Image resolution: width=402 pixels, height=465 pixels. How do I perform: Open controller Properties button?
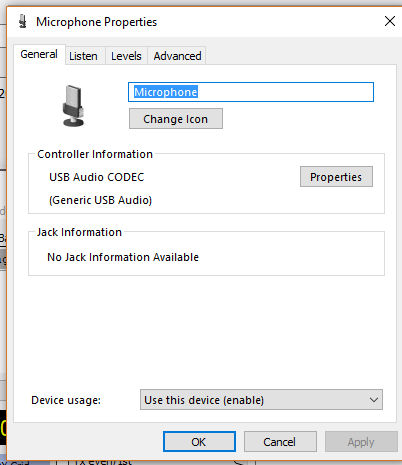336,177
